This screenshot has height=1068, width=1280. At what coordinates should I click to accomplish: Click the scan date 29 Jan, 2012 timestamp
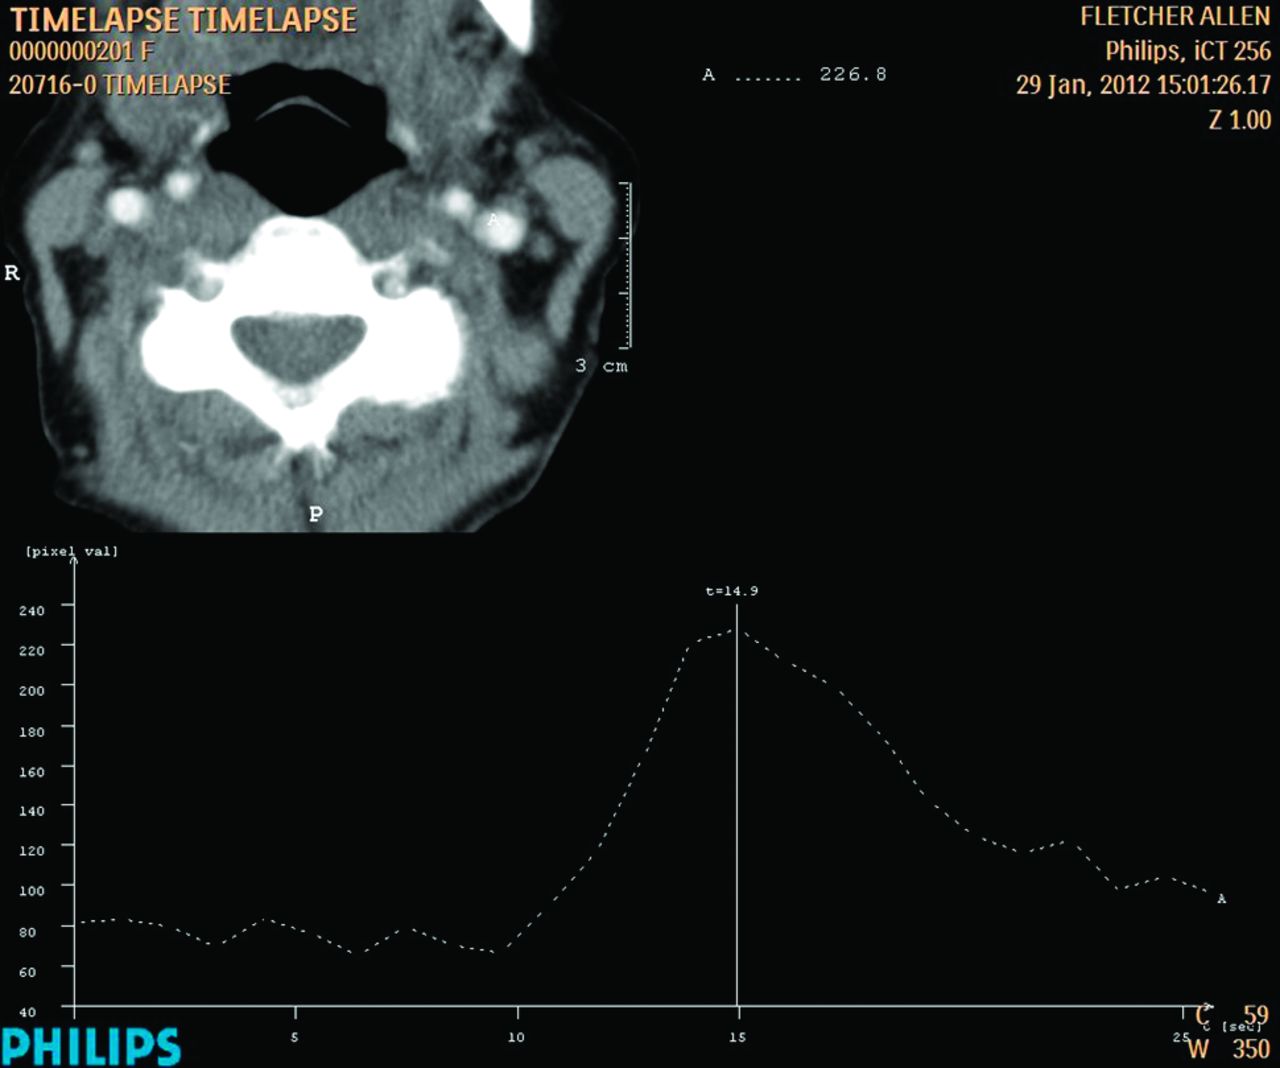click(1143, 85)
